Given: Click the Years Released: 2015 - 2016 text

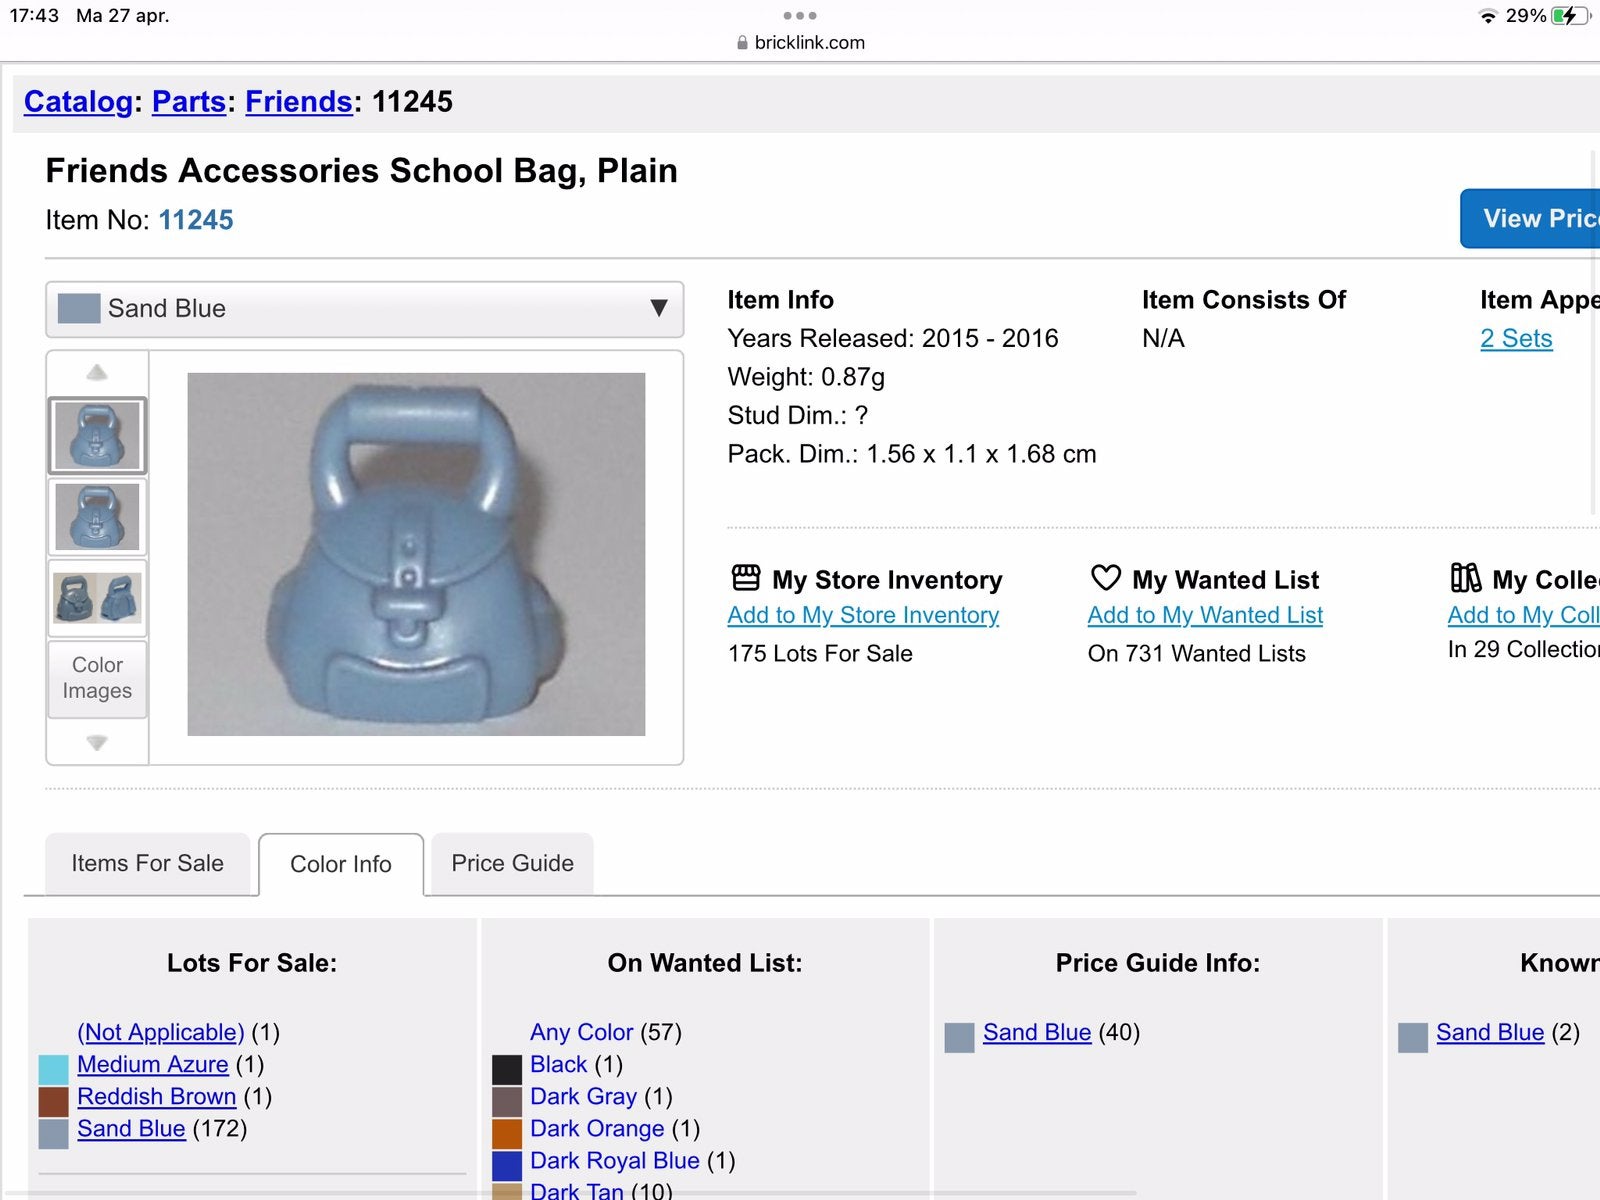Looking at the screenshot, I should [x=893, y=338].
